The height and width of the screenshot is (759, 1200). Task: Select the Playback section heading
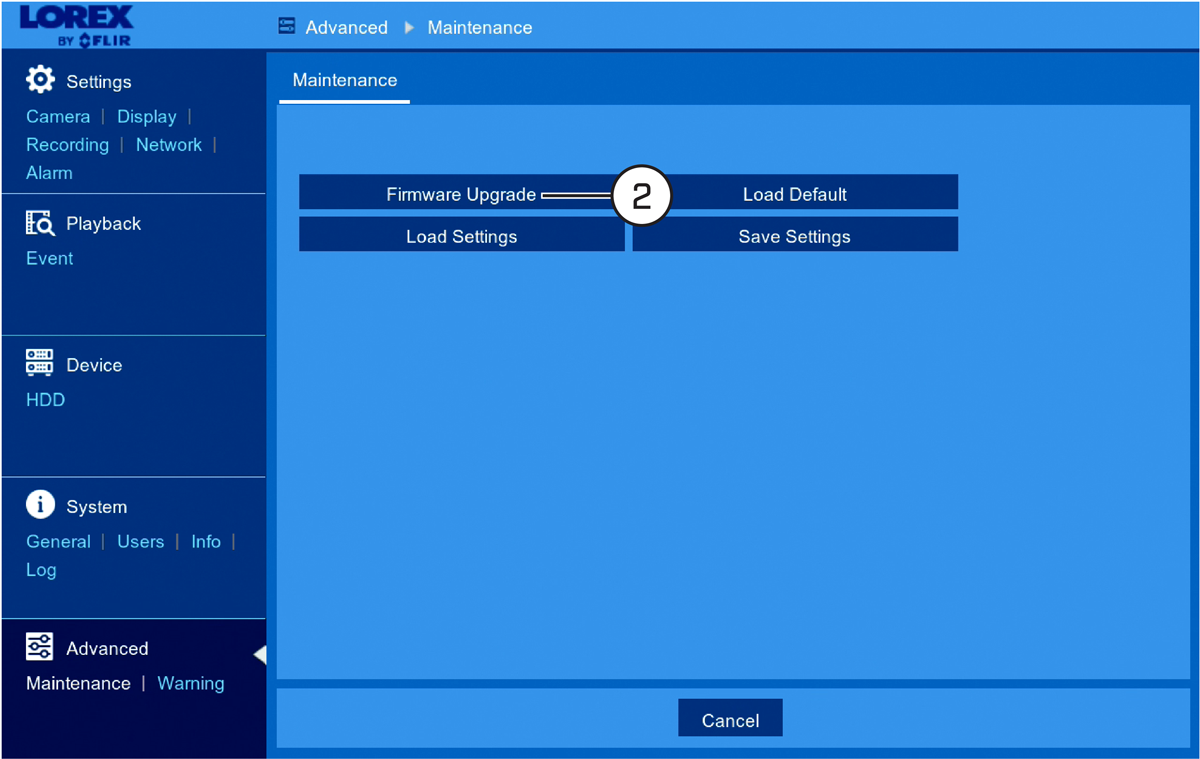point(104,224)
